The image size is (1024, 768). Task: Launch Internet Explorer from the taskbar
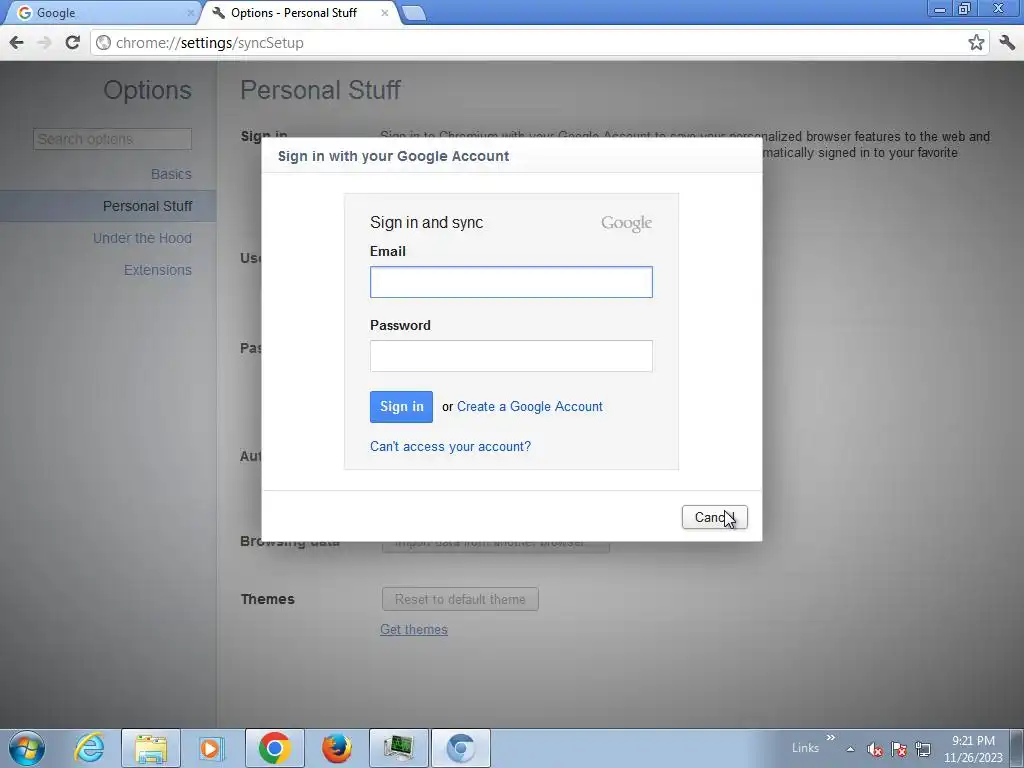[89, 748]
